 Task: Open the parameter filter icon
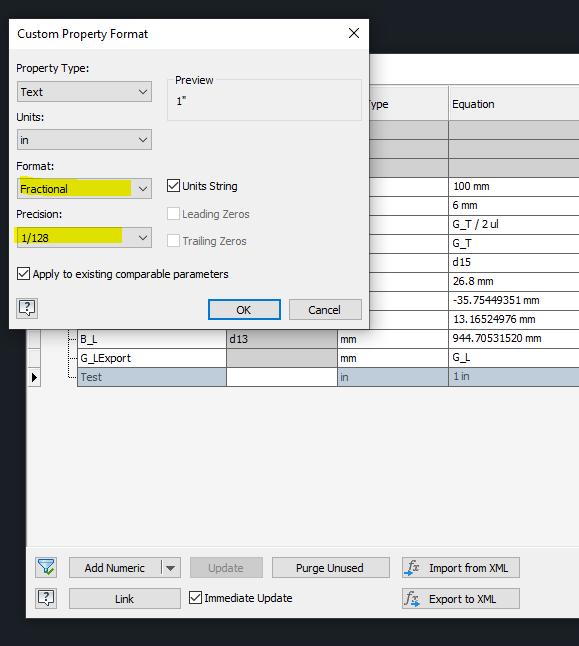[x=46, y=568]
